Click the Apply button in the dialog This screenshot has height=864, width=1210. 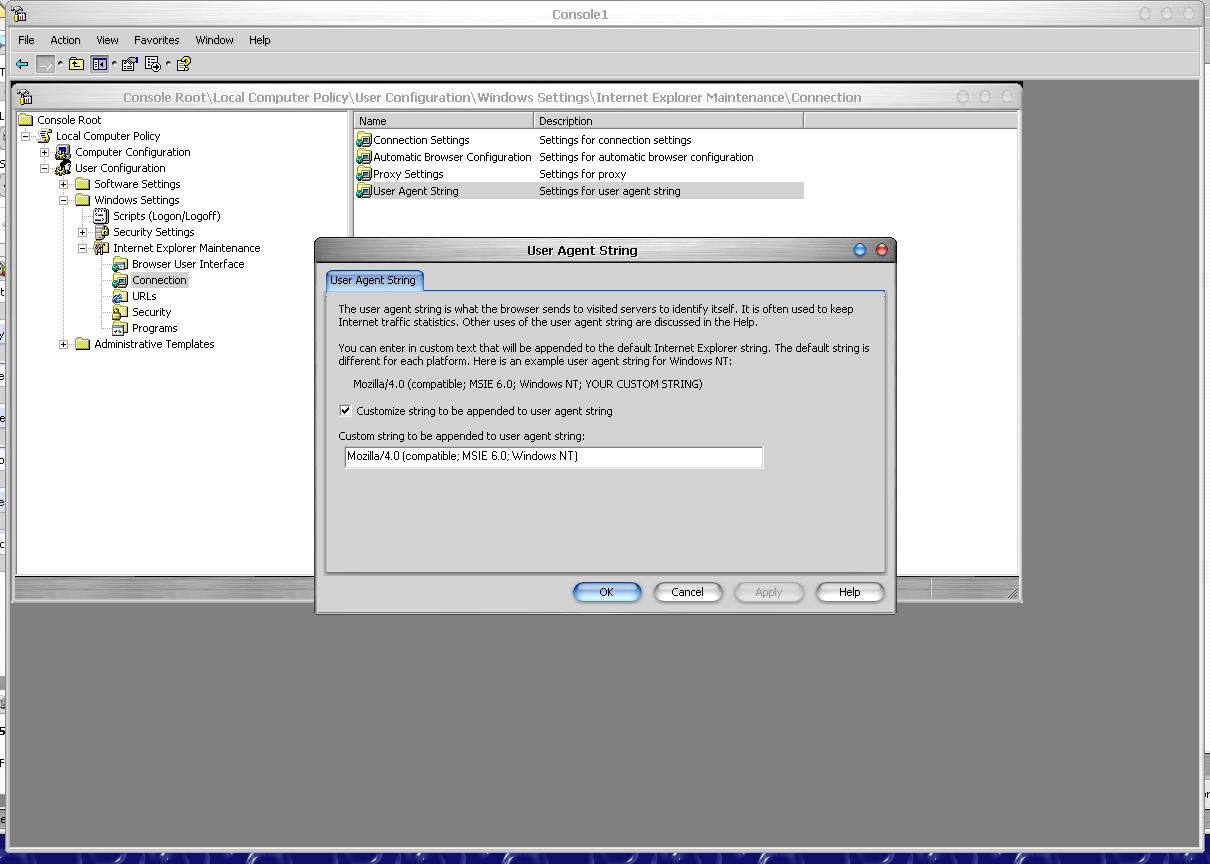[768, 592]
